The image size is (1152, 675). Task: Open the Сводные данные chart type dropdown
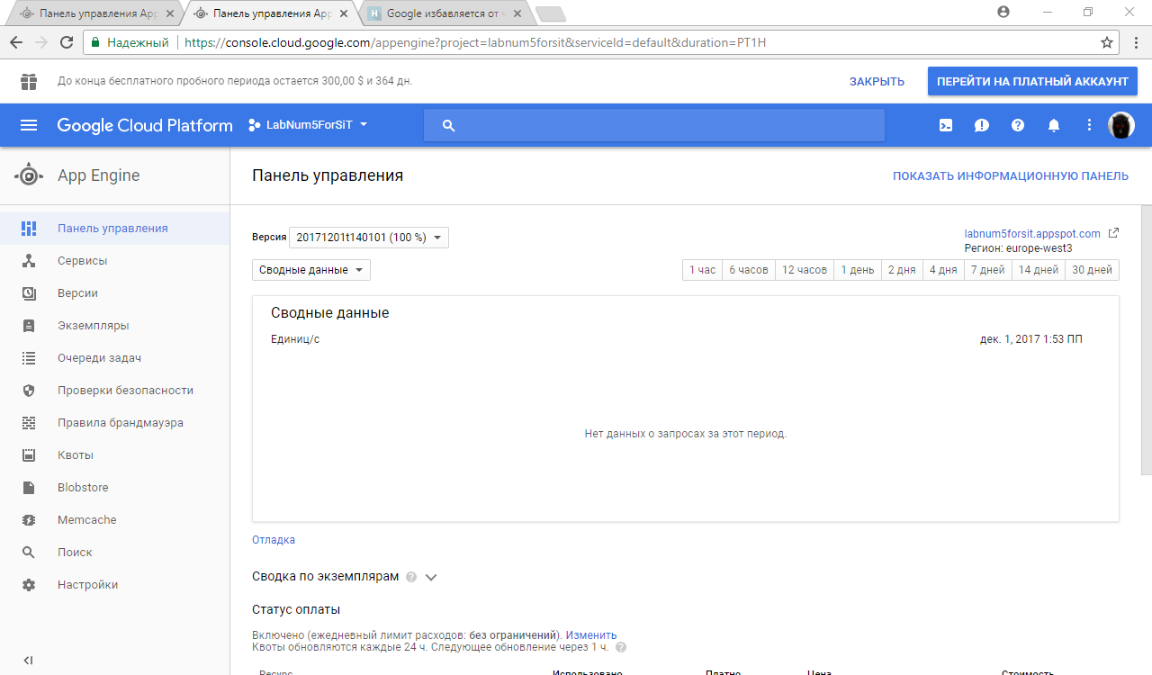point(312,270)
